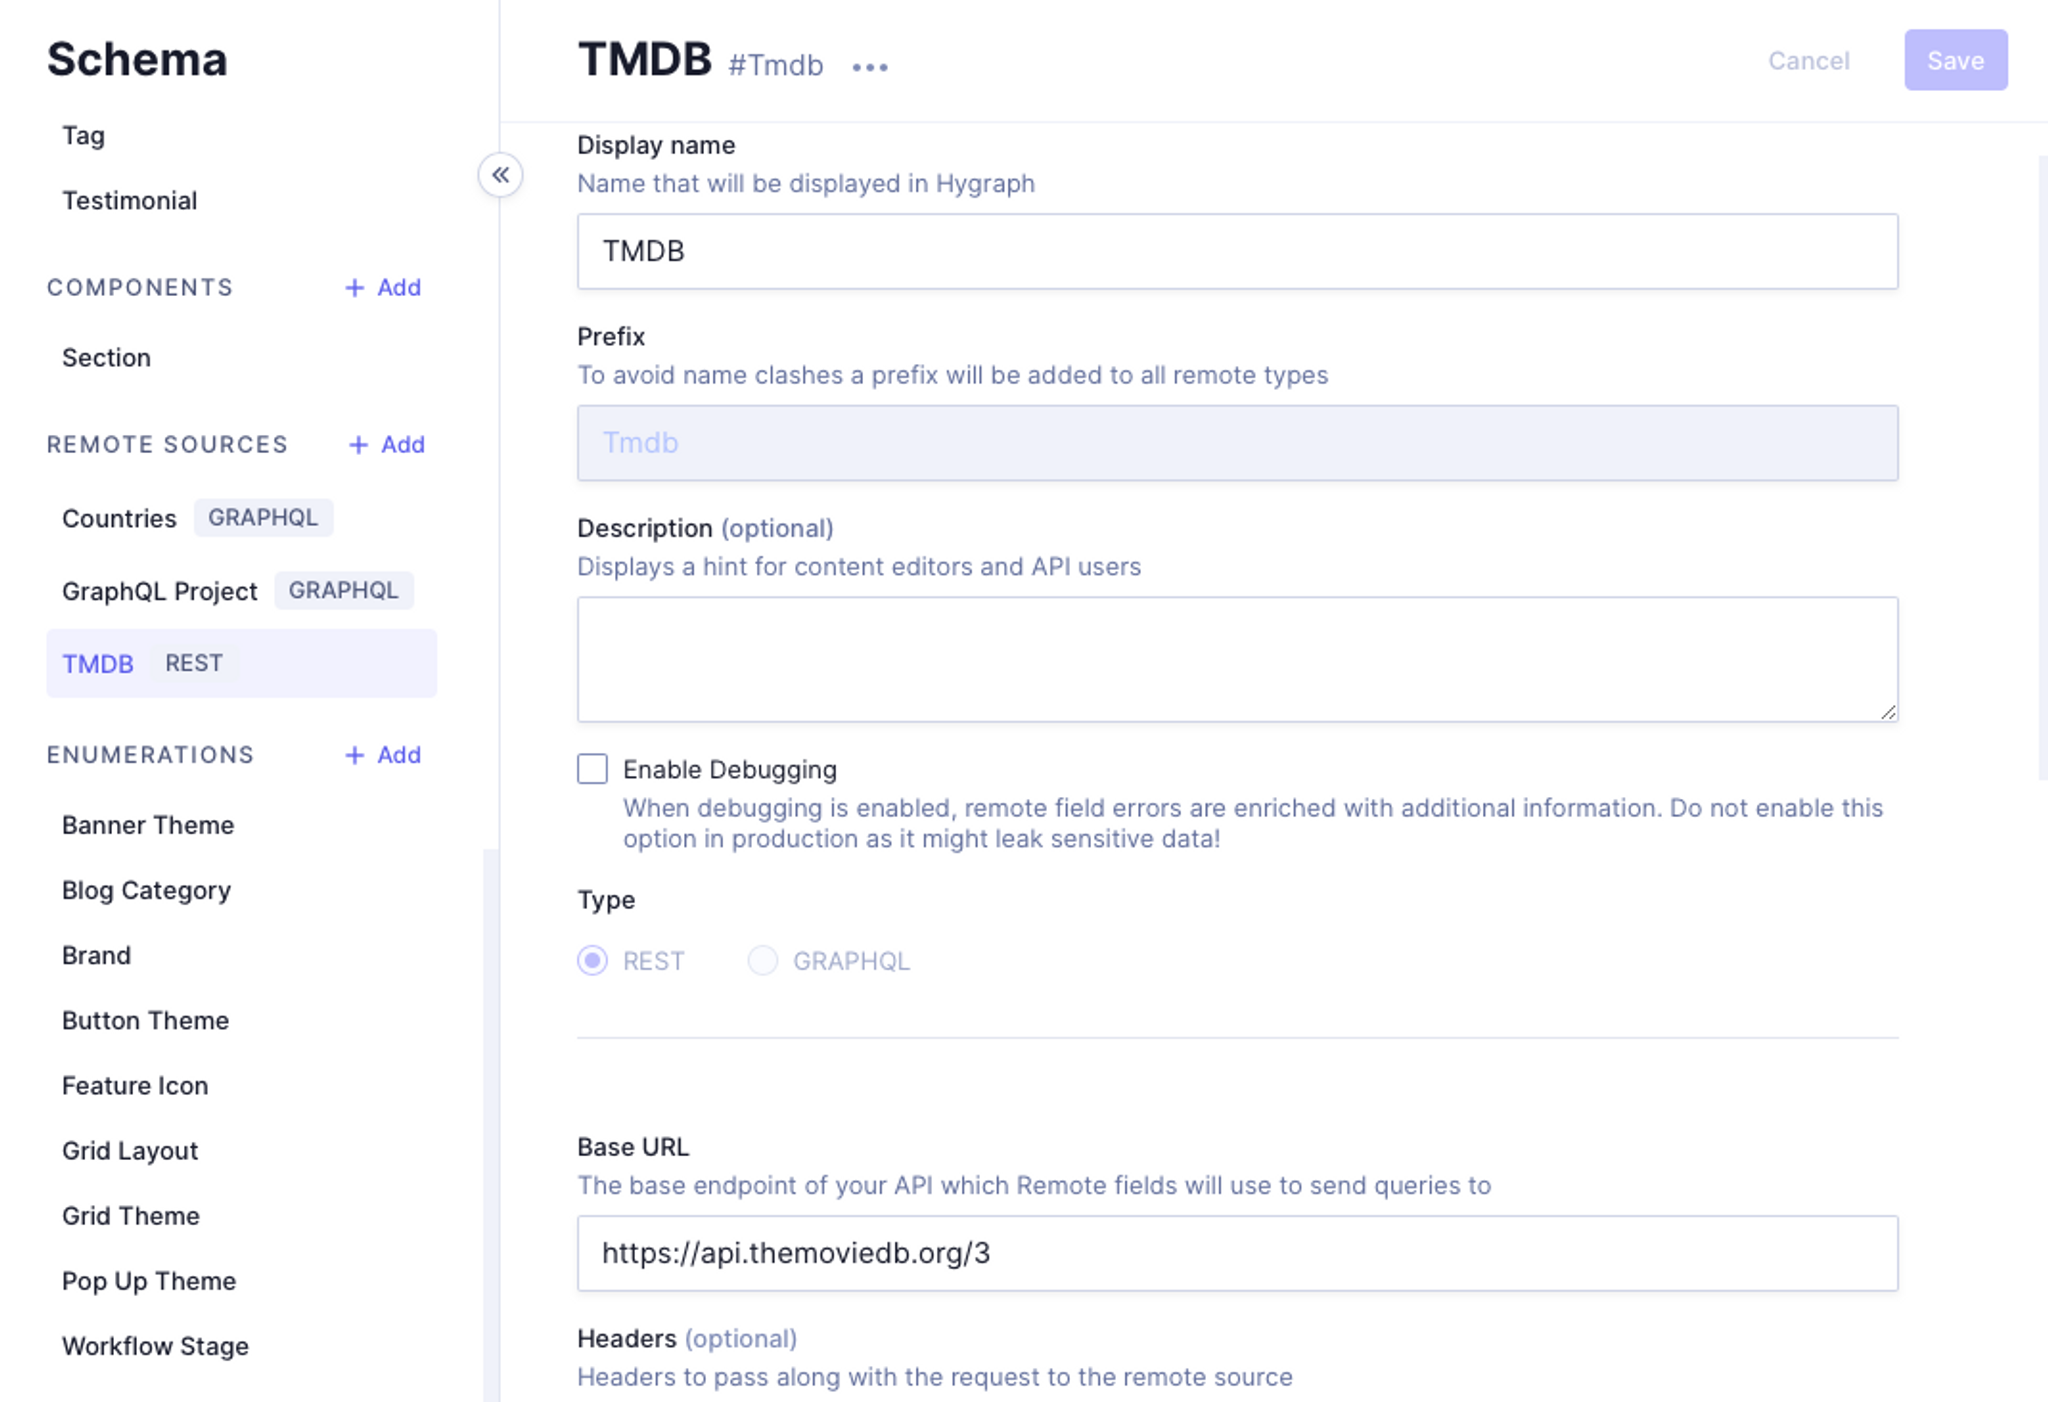The width and height of the screenshot is (2048, 1402).
Task: Click into the Description text area
Action: point(1237,660)
